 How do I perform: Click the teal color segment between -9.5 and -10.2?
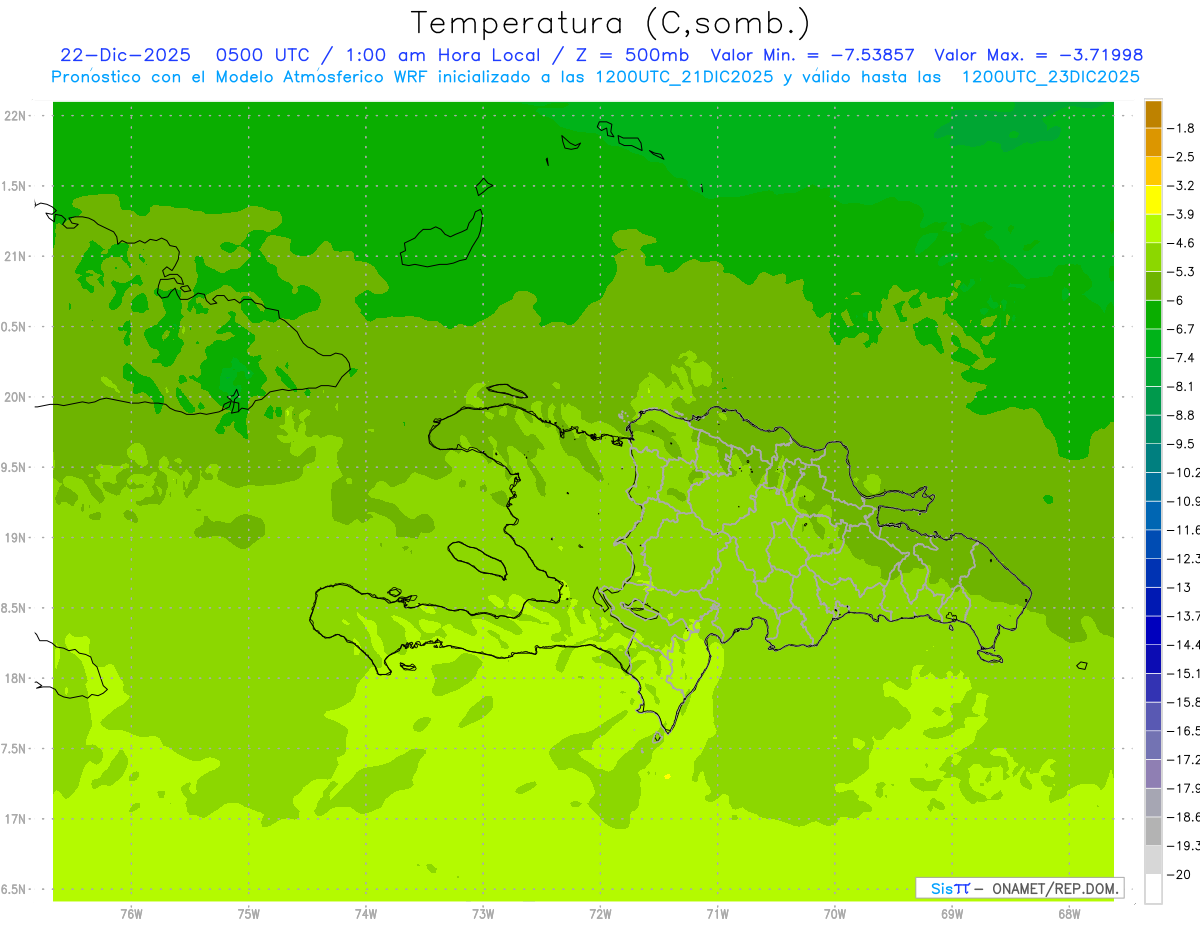pos(1153,458)
